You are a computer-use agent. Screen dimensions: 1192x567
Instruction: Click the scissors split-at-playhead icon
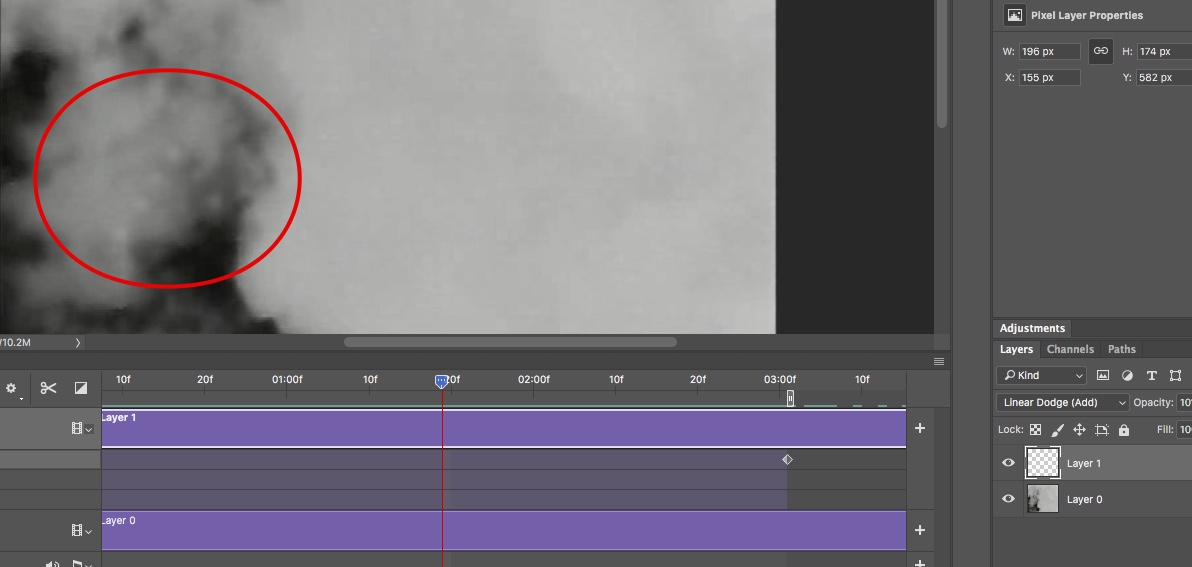(48, 388)
